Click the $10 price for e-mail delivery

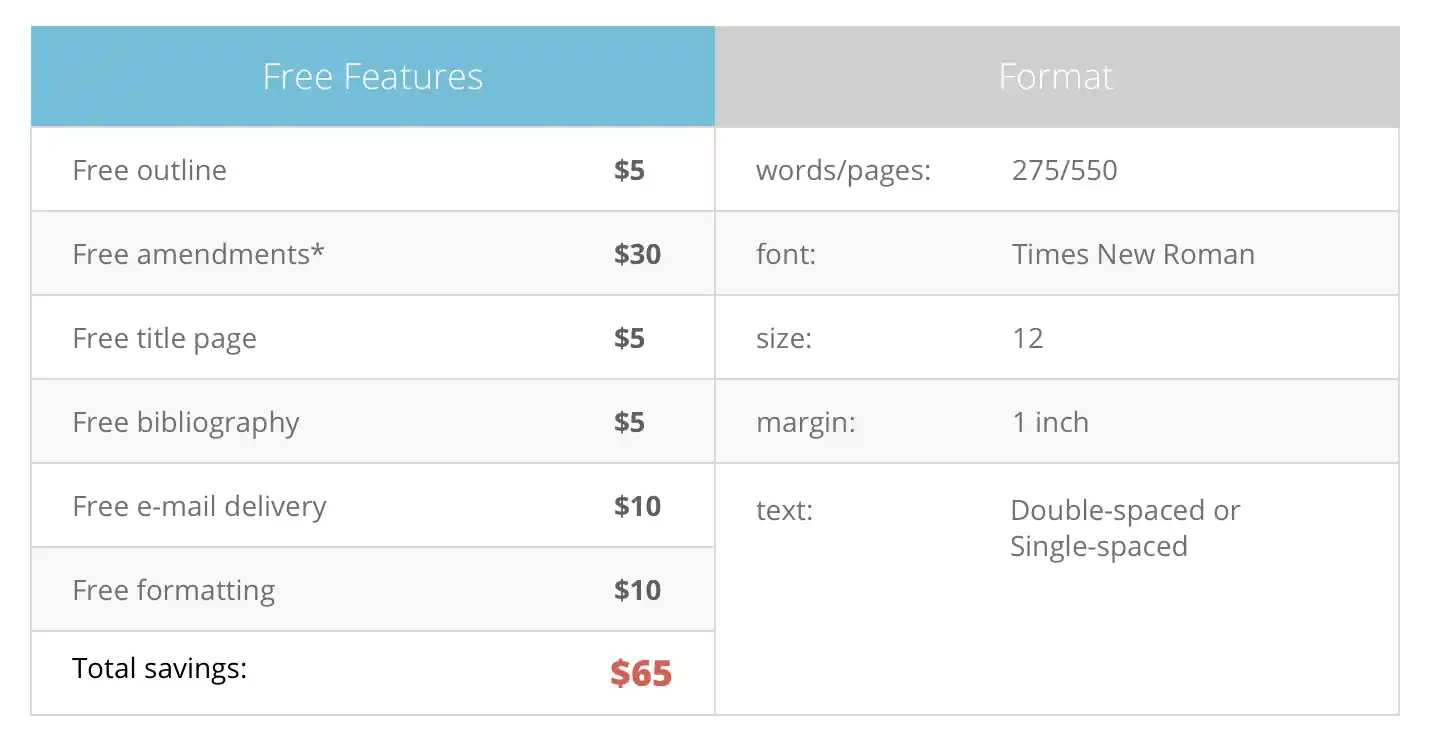(637, 506)
